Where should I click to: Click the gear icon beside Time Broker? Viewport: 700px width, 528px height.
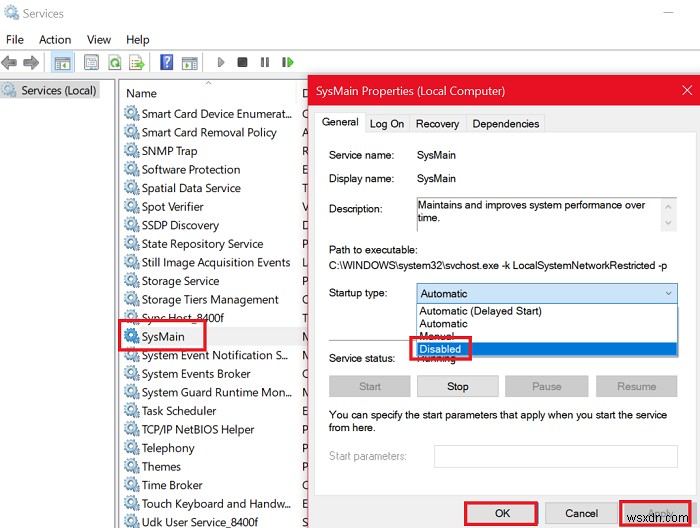[x=132, y=485]
